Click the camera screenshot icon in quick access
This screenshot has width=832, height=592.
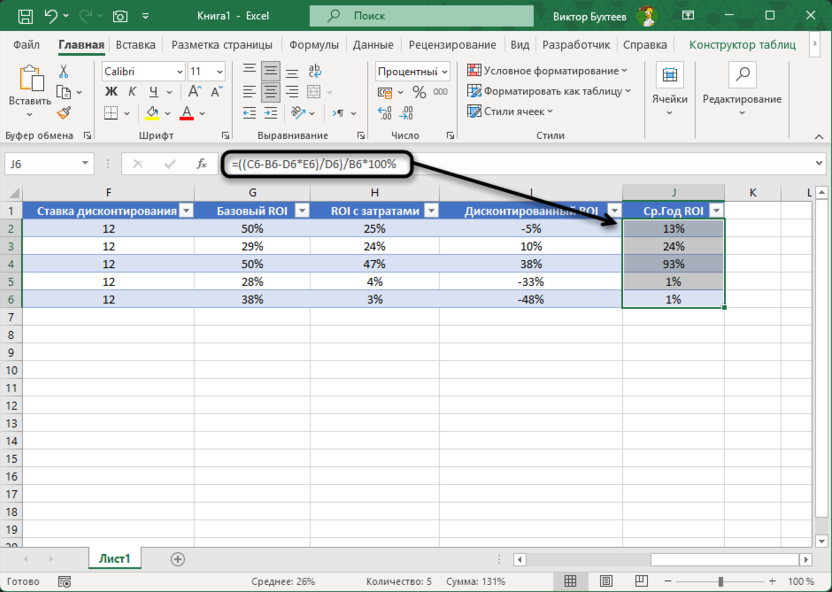120,16
